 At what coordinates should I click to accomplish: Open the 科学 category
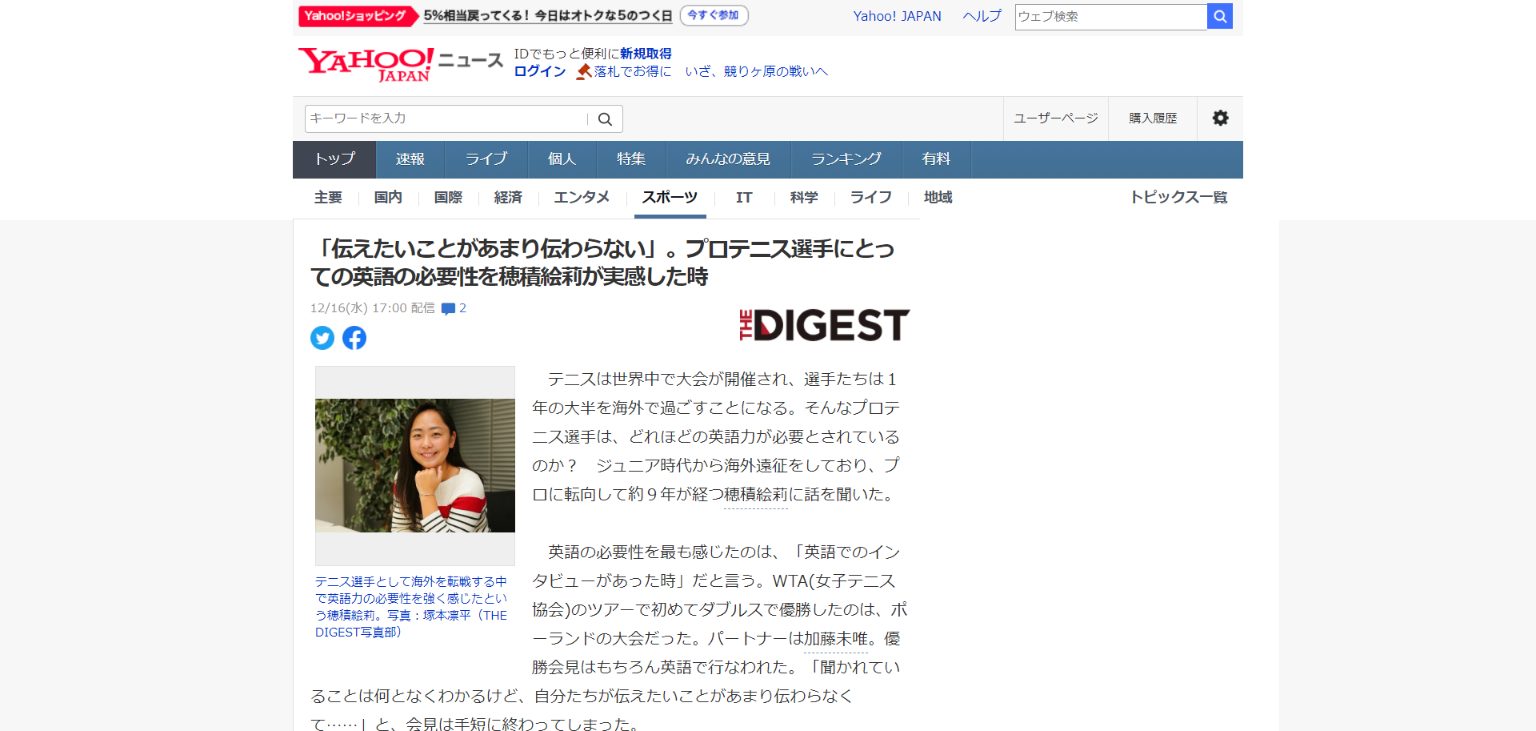[x=804, y=198]
